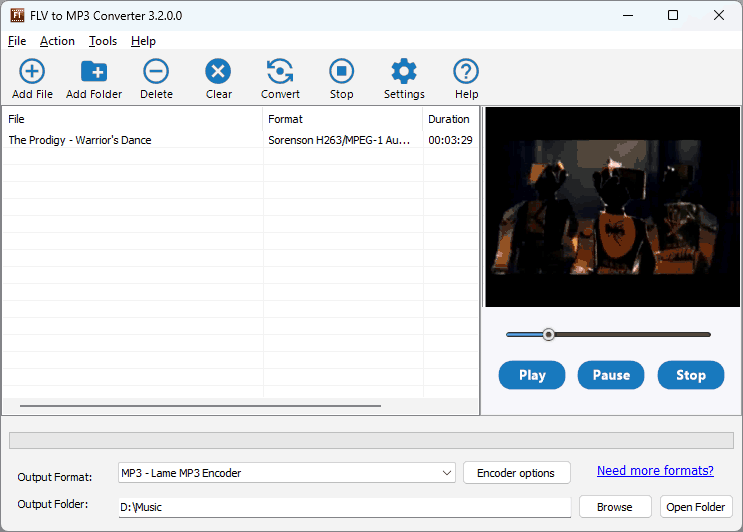Maximize the converter window
Viewport: 743px width, 532px height.
point(672,15)
